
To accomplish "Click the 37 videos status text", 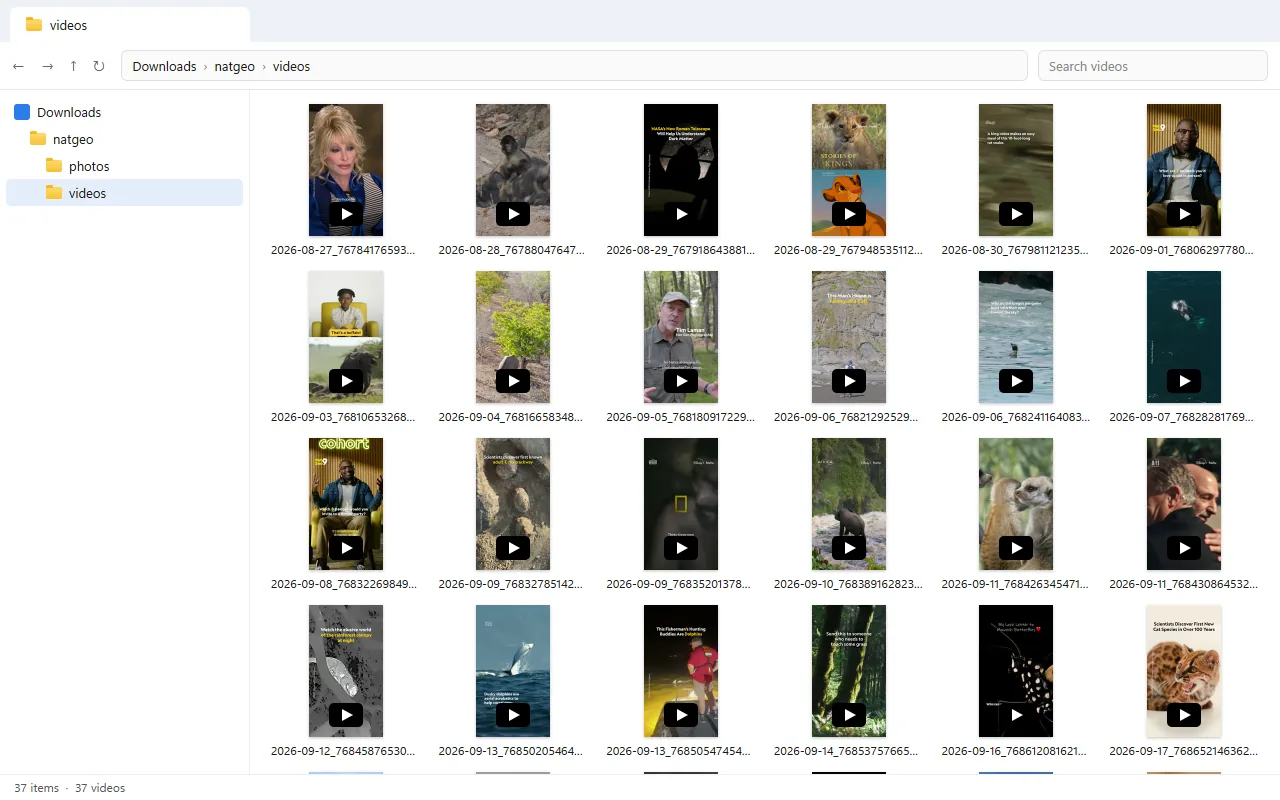I will (x=100, y=788).
